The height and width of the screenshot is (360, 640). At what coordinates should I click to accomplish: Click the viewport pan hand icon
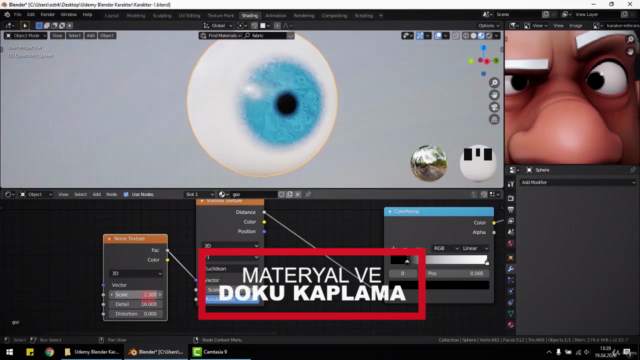(494, 95)
